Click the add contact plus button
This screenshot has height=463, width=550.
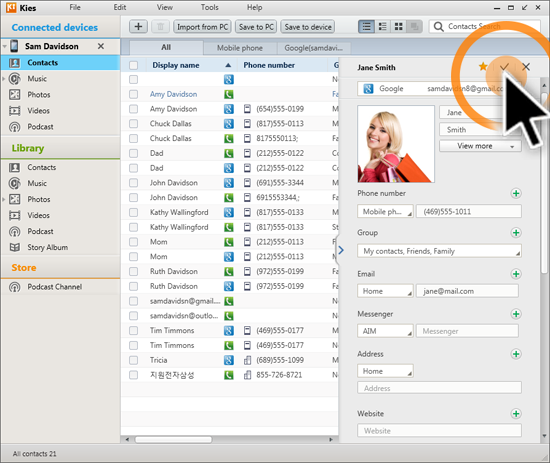[x=138, y=27]
